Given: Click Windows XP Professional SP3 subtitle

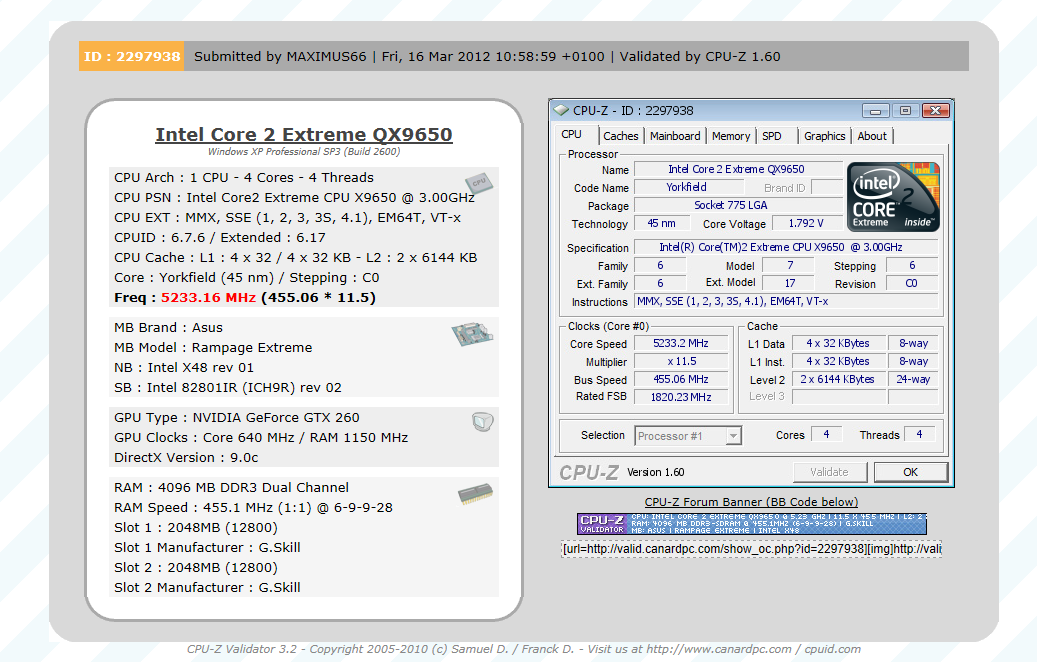Looking at the screenshot, I should point(304,152).
